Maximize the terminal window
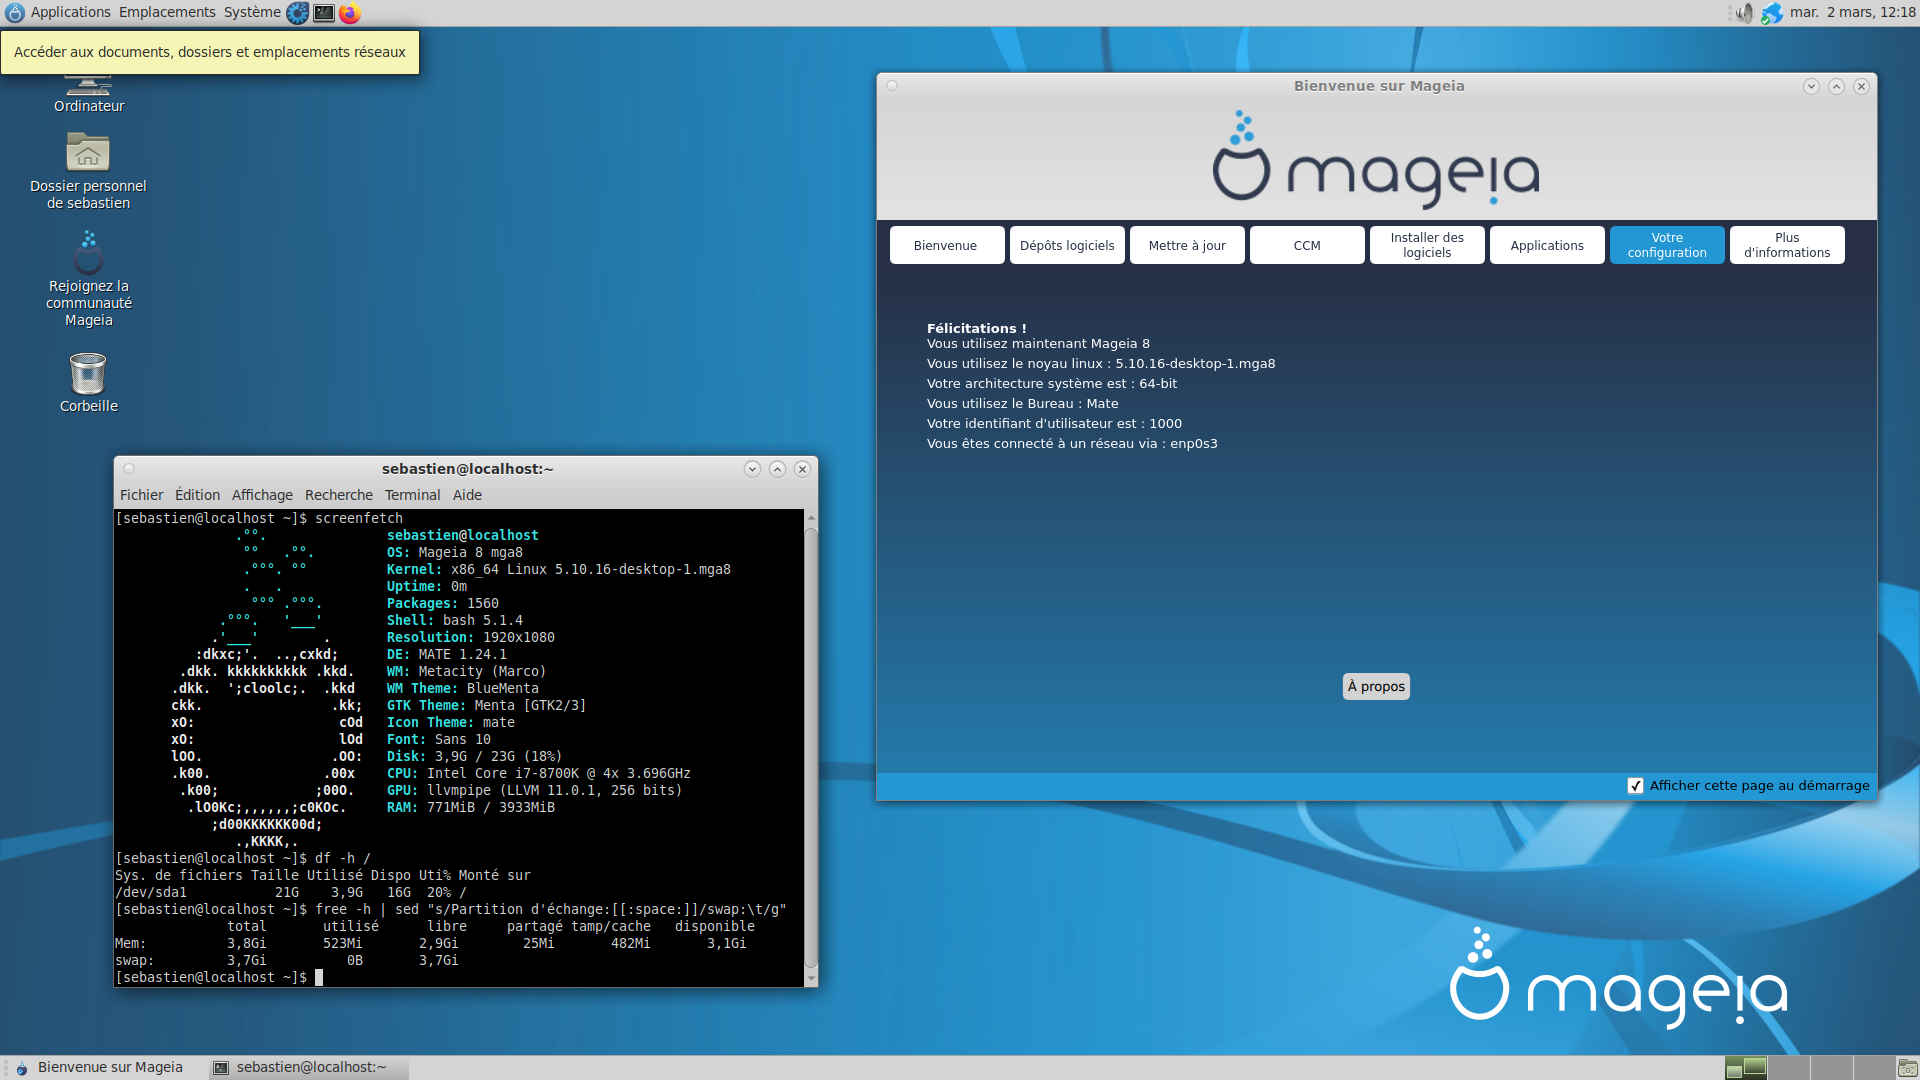Viewport: 1920px width, 1080px height. pos(777,469)
